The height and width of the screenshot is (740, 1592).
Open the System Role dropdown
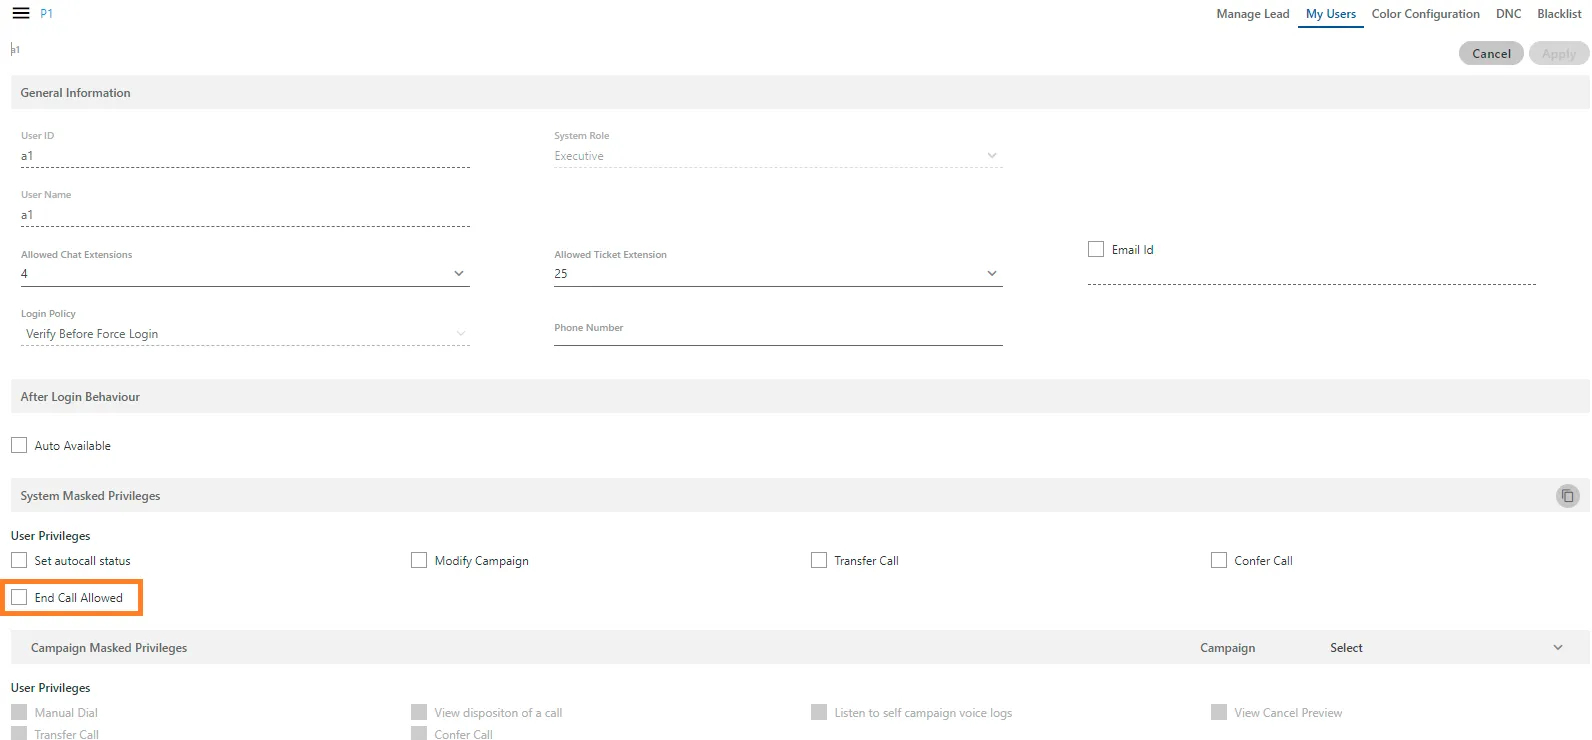[x=778, y=156]
